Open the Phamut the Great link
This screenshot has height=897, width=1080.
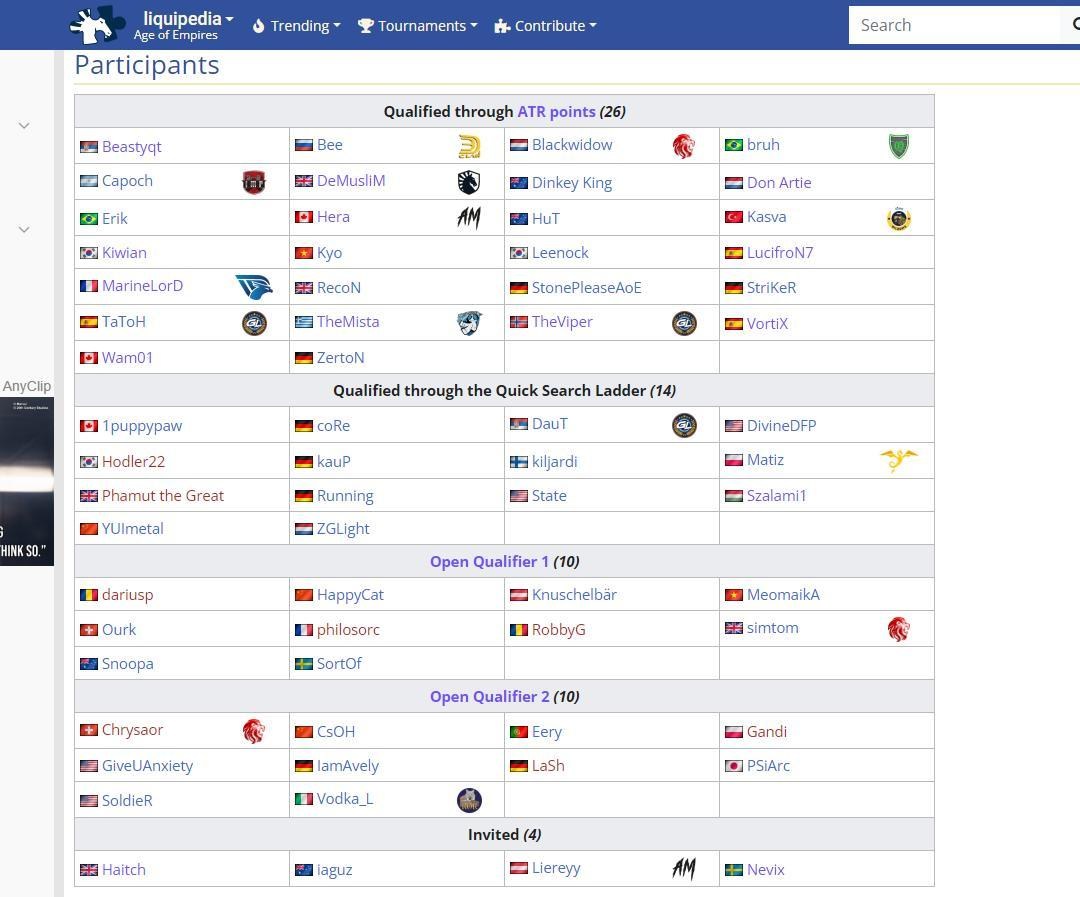pyautogui.click(x=163, y=495)
